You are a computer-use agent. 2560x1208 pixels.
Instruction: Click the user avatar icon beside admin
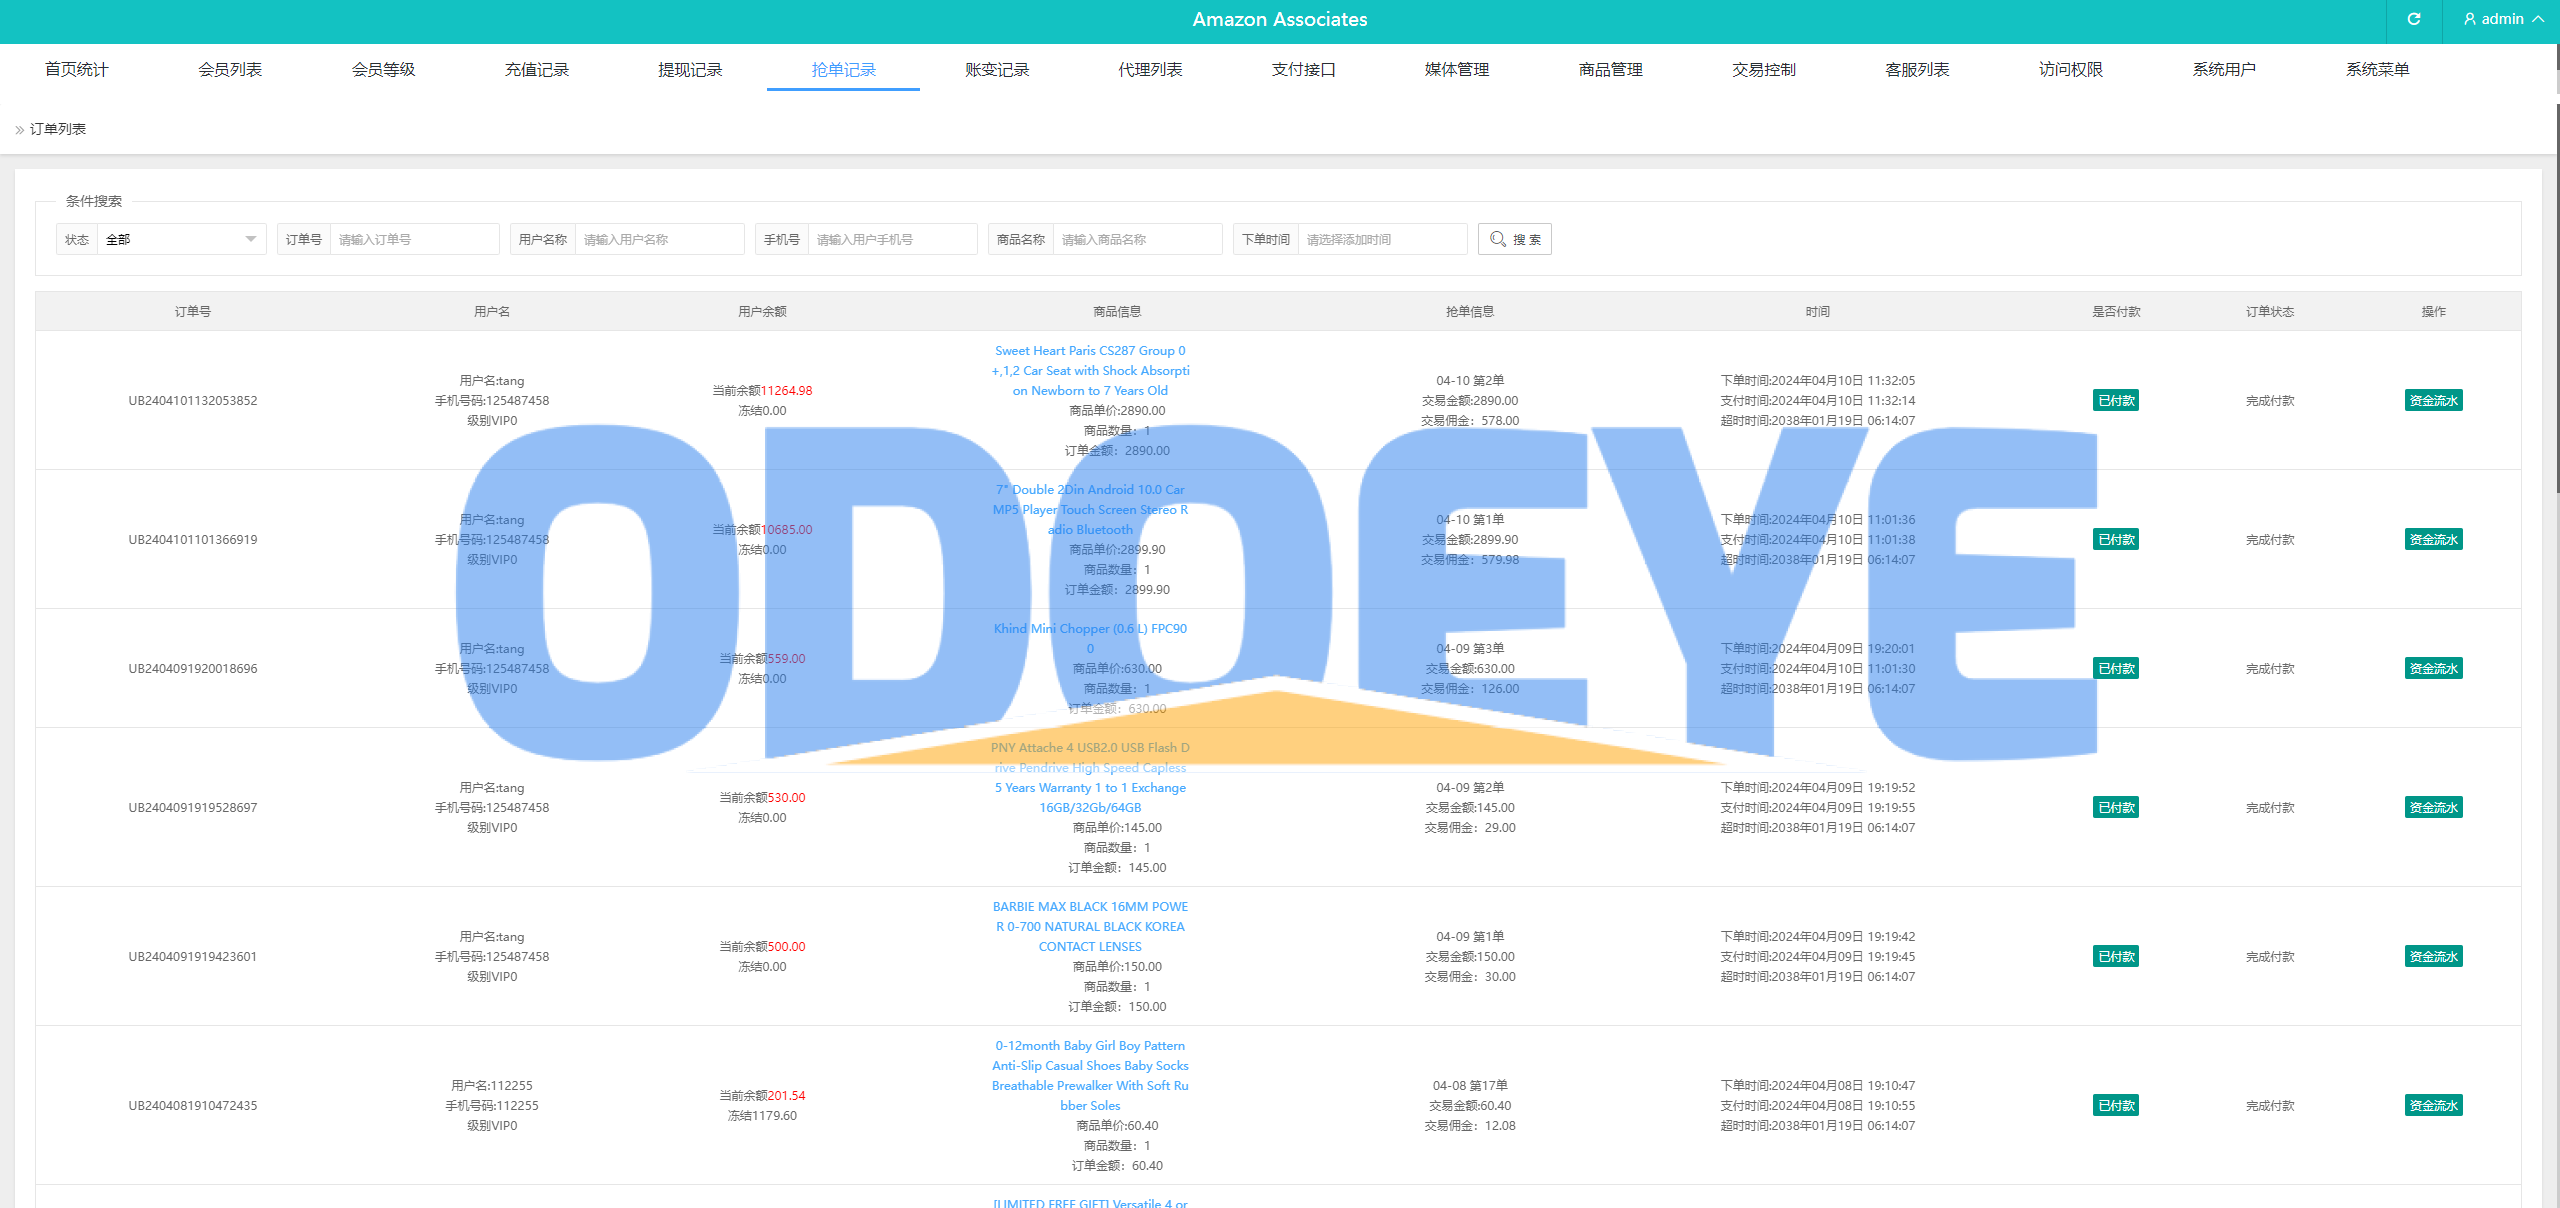[2470, 19]
